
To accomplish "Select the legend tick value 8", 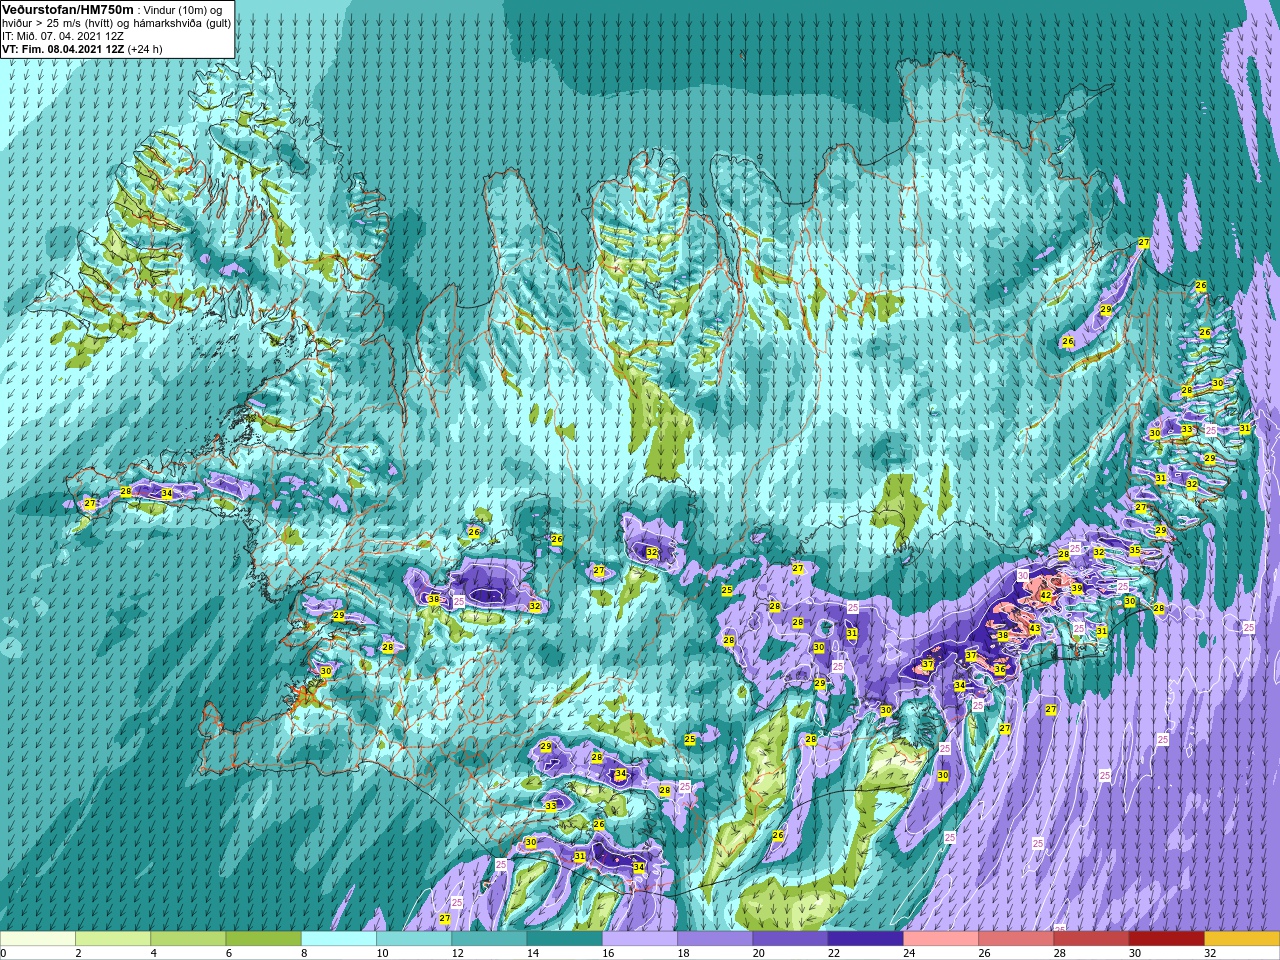I will [x=302, y=953].
